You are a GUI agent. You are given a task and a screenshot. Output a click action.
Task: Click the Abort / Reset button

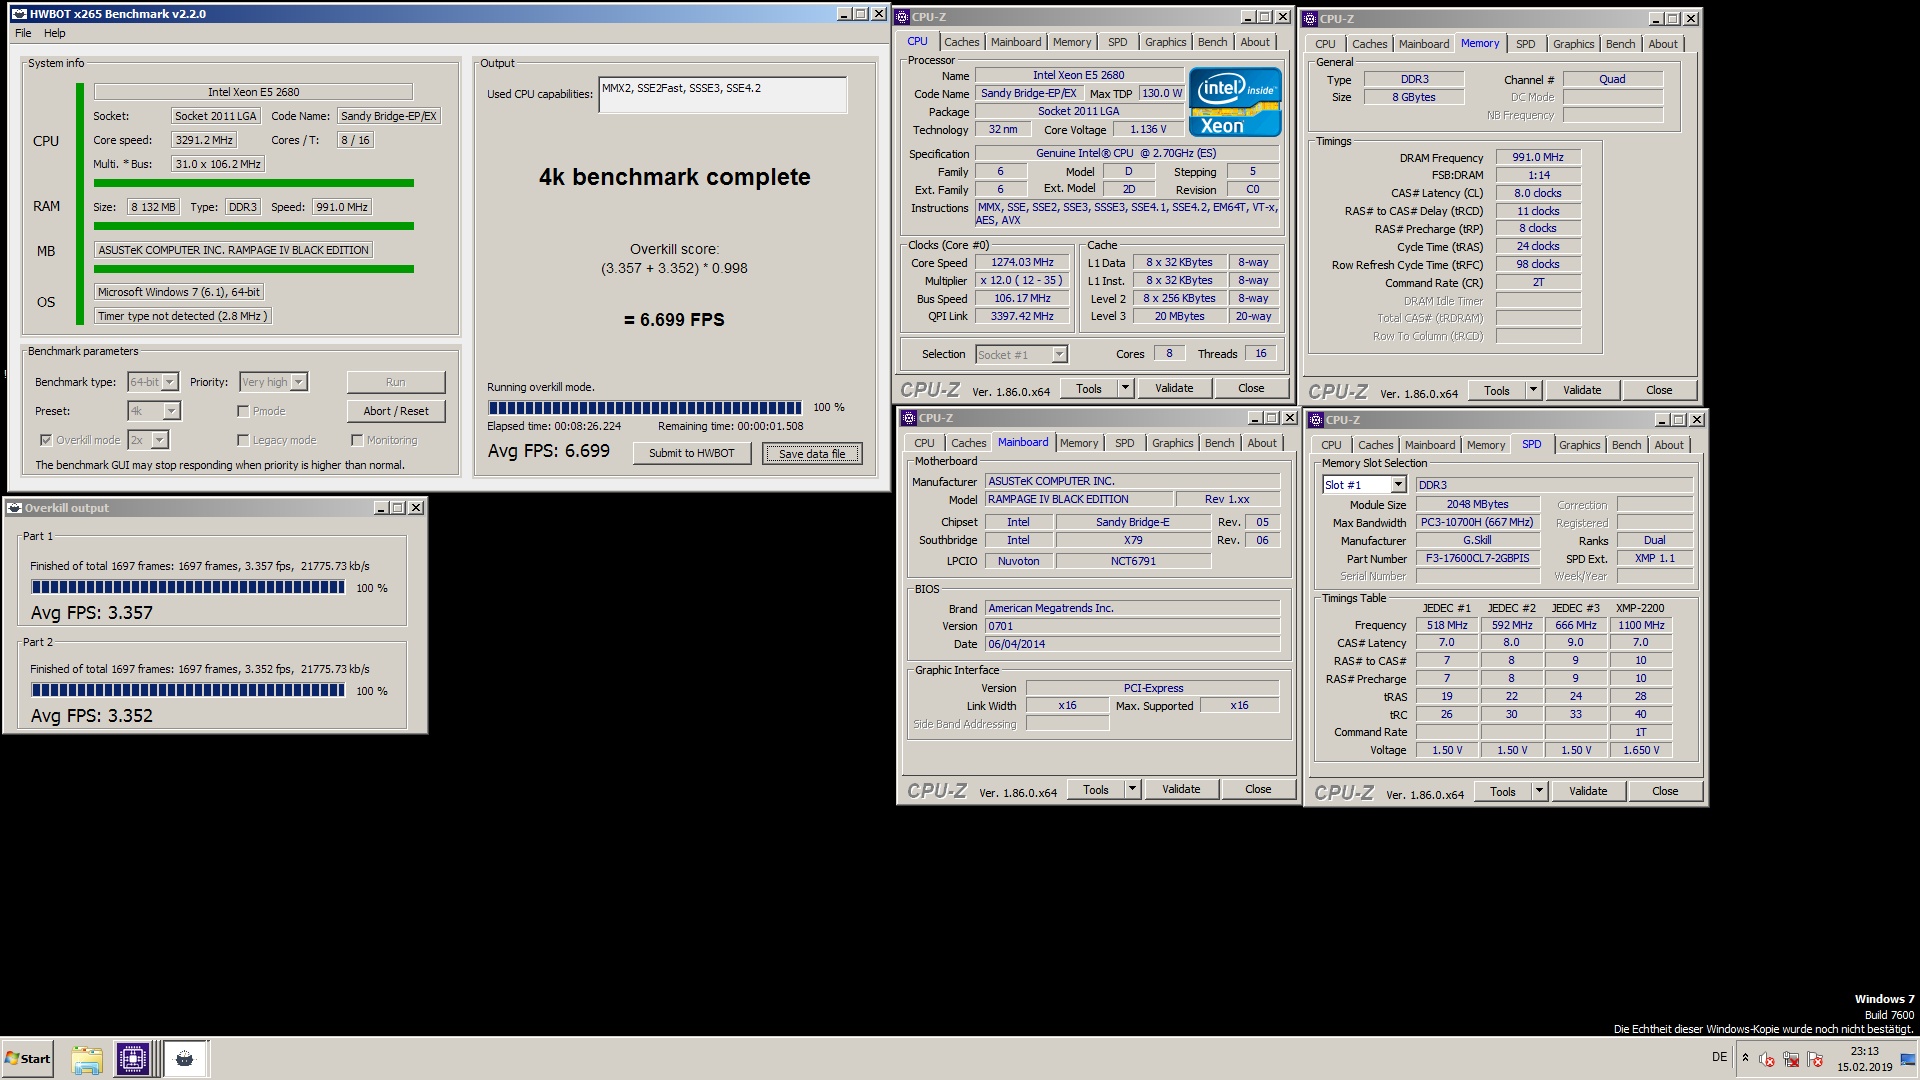396,411
